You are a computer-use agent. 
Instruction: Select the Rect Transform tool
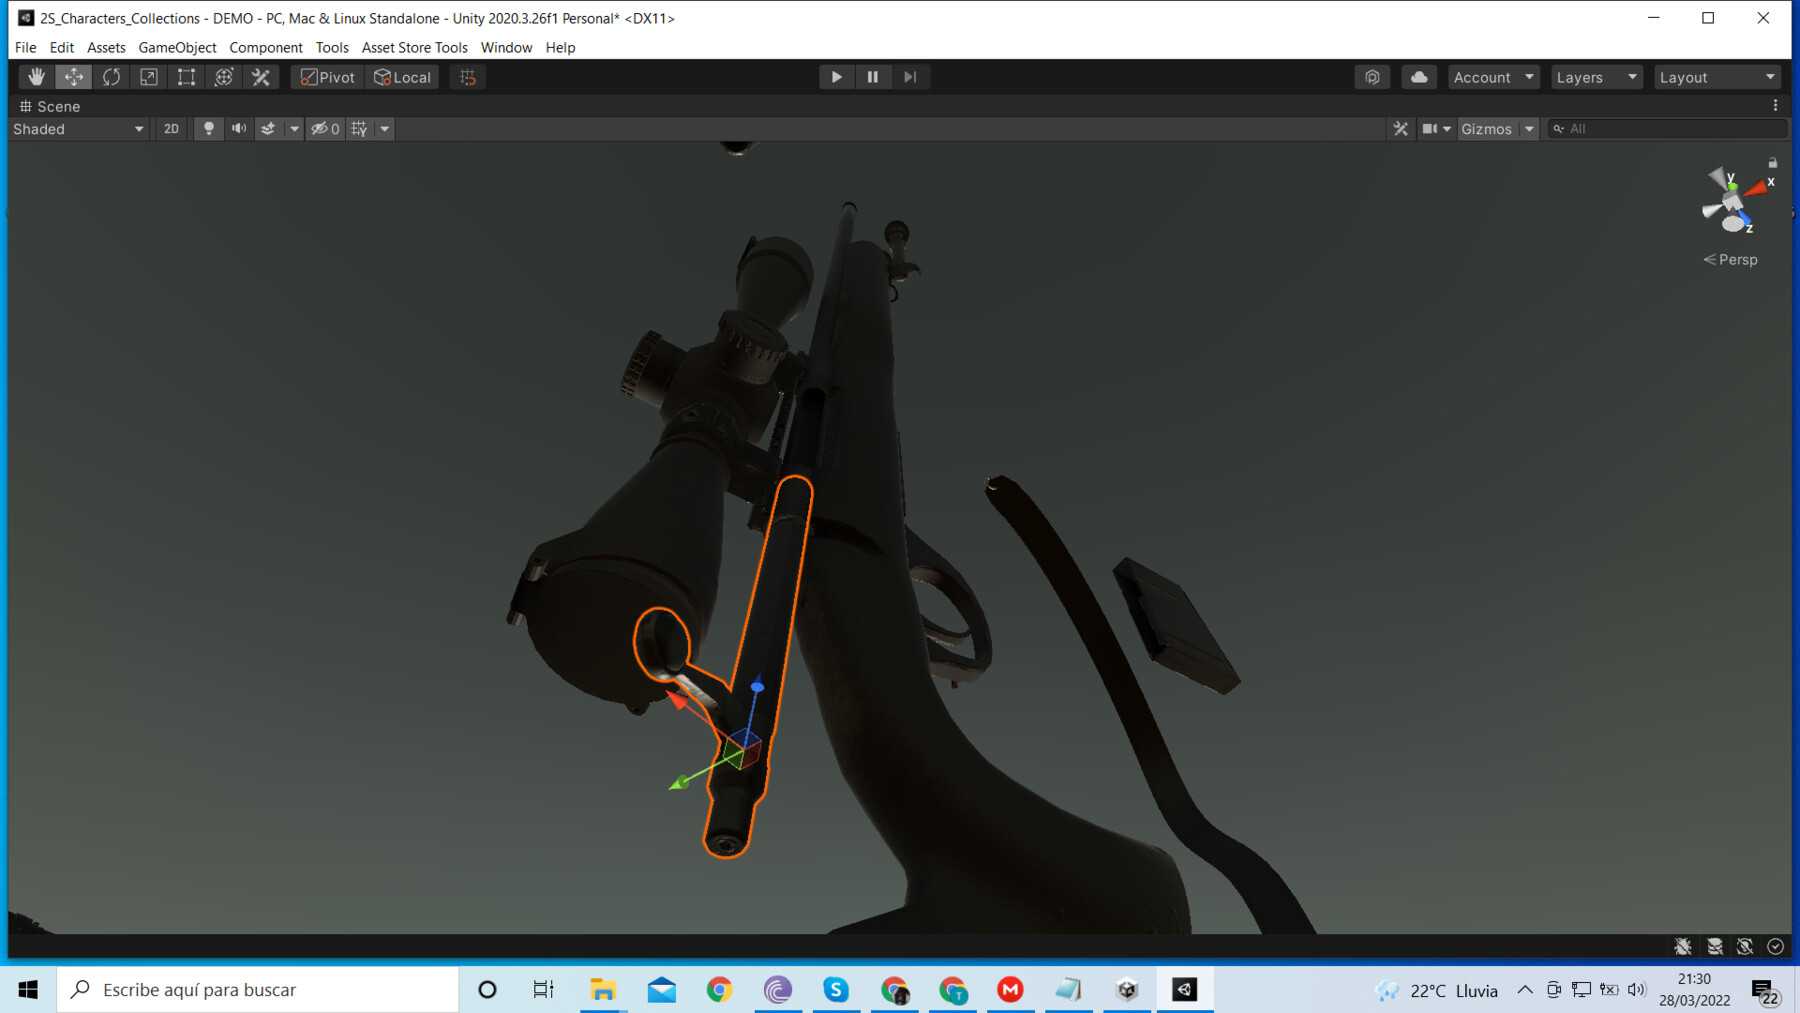[x=186, y=77]
